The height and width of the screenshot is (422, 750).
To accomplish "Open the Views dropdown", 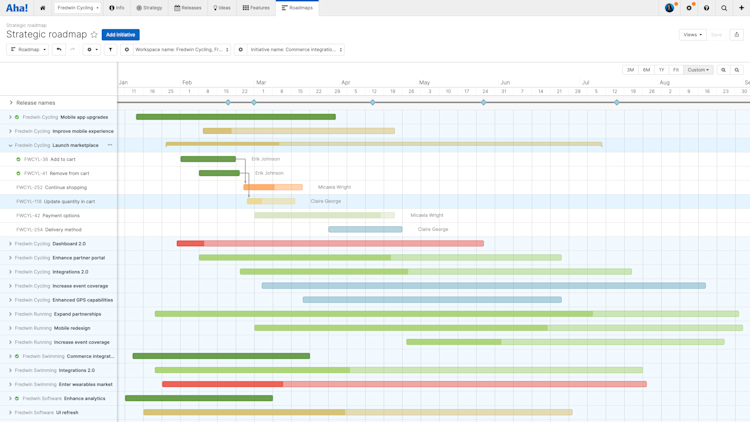I will [692, 34].
